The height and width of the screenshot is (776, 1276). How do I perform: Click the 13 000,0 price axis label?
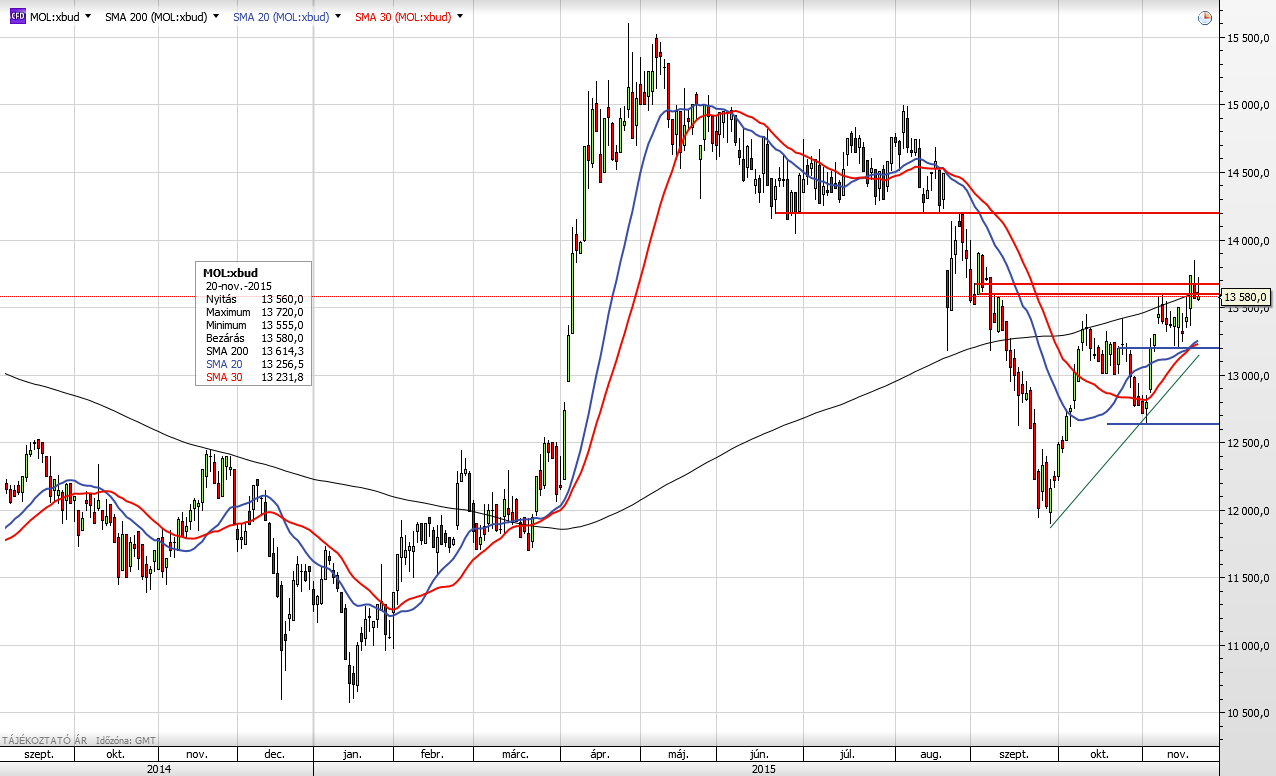(1248, 376)
